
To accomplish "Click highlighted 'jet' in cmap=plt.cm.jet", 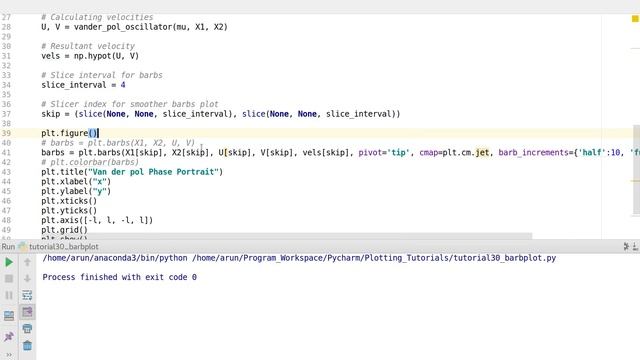I will pos(482,153).
